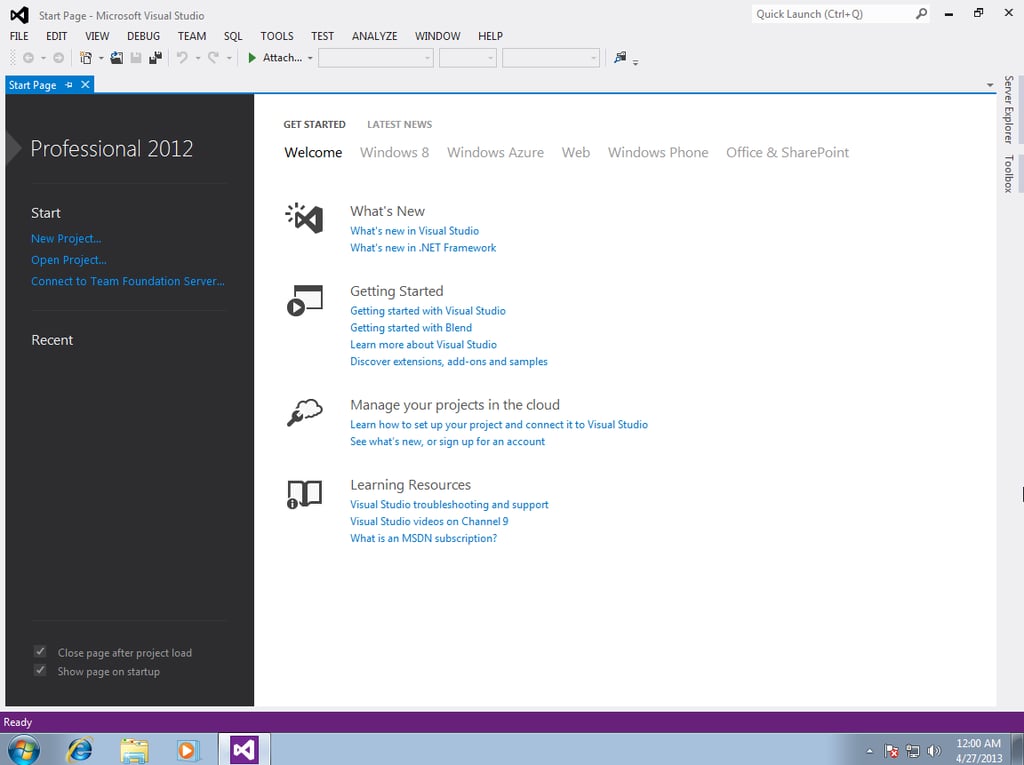
Task: Click the taskbar clock and date
Action: pyautogui.click(x=978, y=751)
